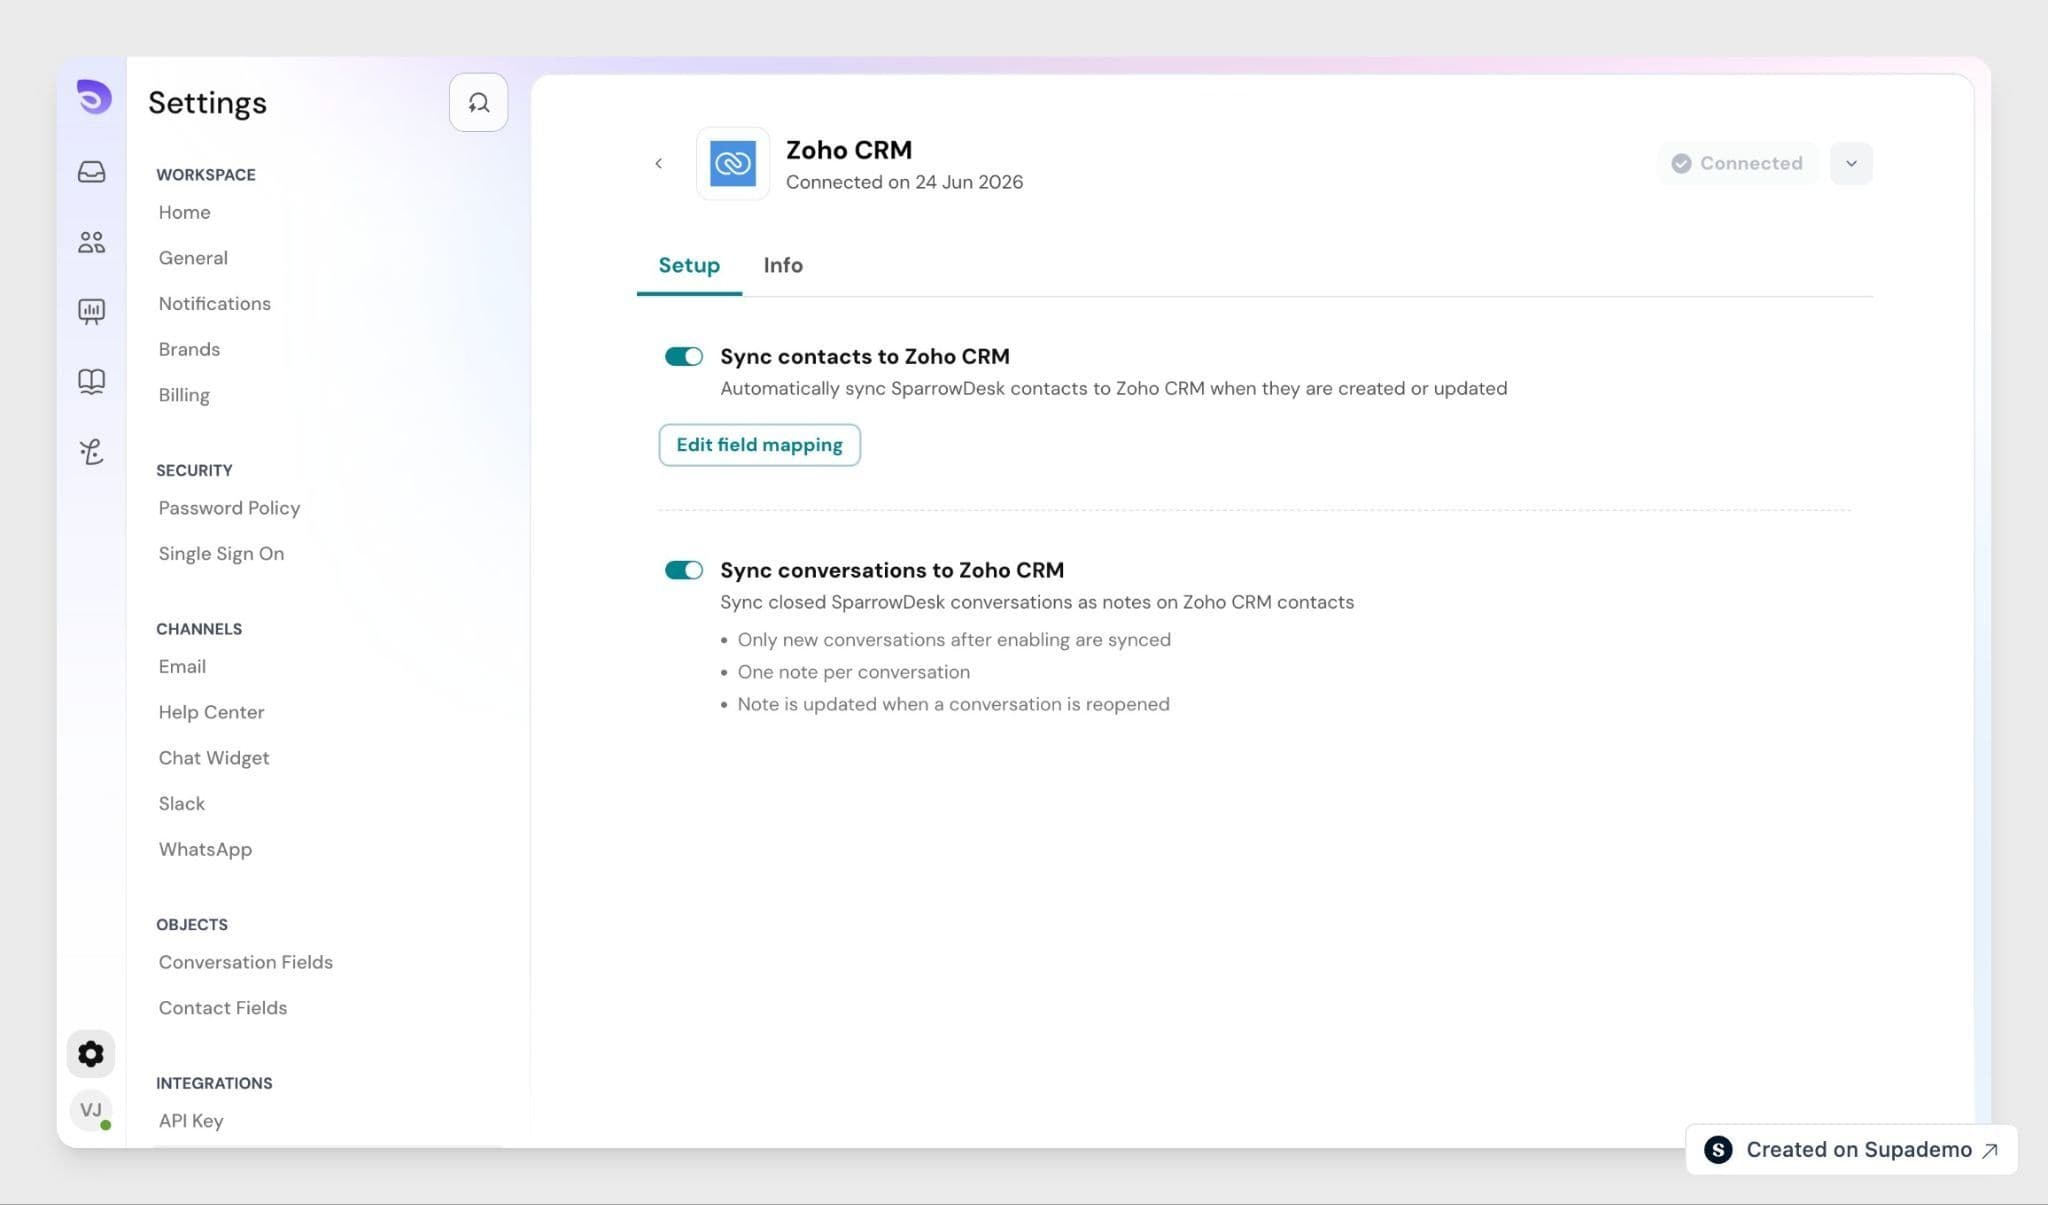This screenshot has height=1205, width=2048.
Task: Click the INTEGRATIONS section label
Action: point(214,1083)
